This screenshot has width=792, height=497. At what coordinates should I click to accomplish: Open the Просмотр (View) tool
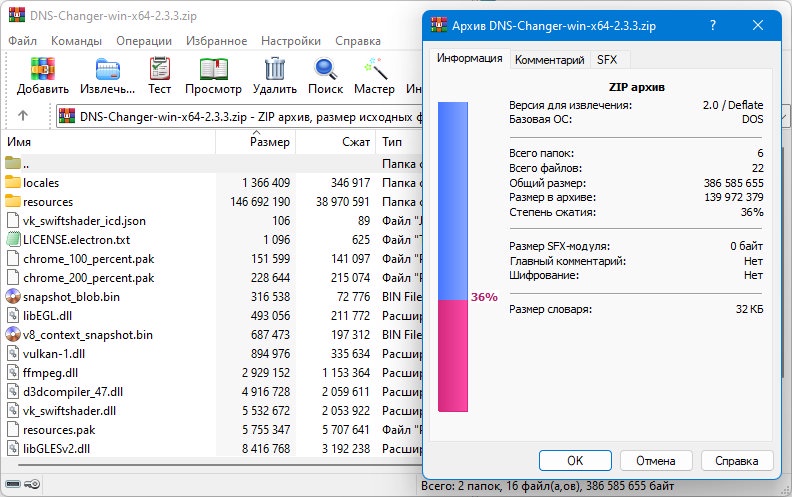click(213, 69)
